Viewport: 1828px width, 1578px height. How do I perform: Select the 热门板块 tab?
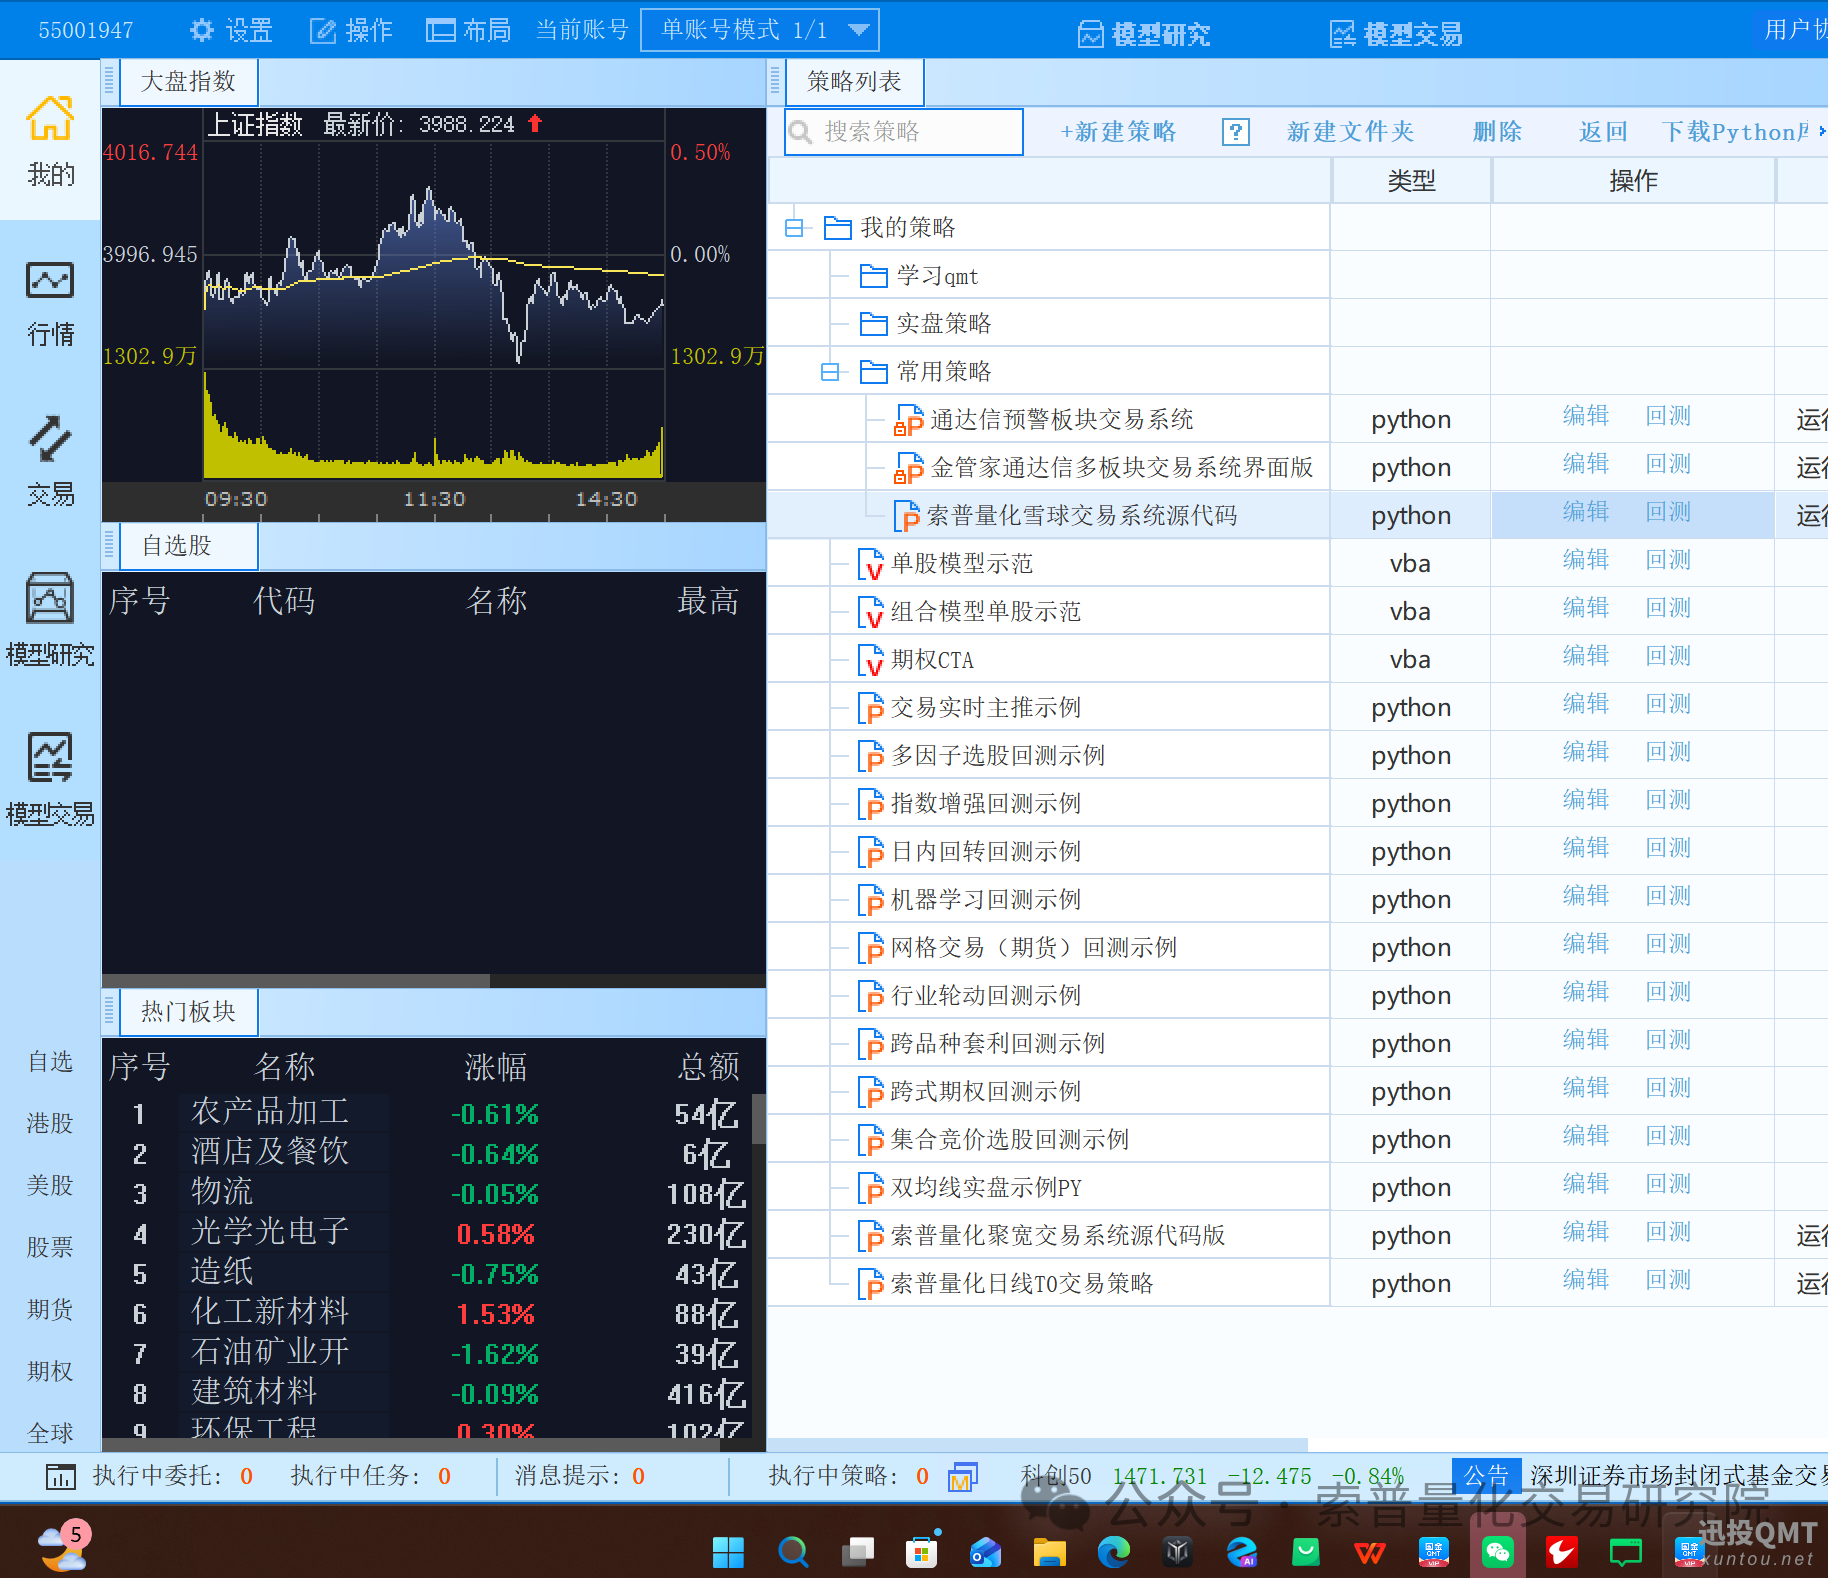pyautogui.click(x=188, y=1012)
